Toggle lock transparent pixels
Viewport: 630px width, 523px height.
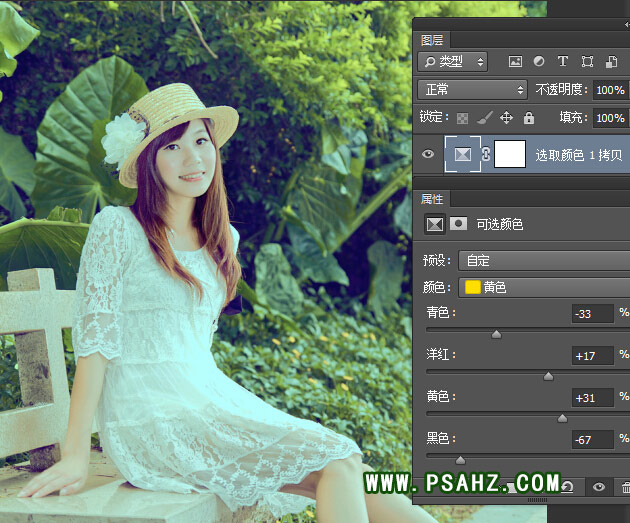coord(463,117)
